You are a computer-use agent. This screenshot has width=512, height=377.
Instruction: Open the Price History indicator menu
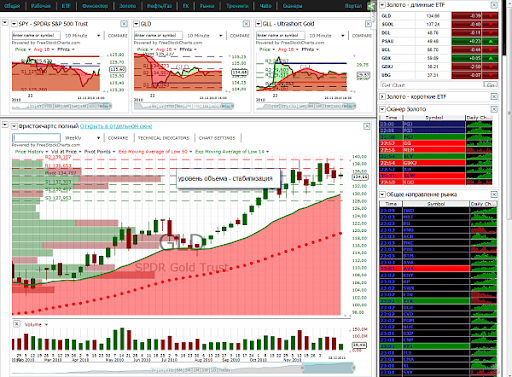(31, 152)
